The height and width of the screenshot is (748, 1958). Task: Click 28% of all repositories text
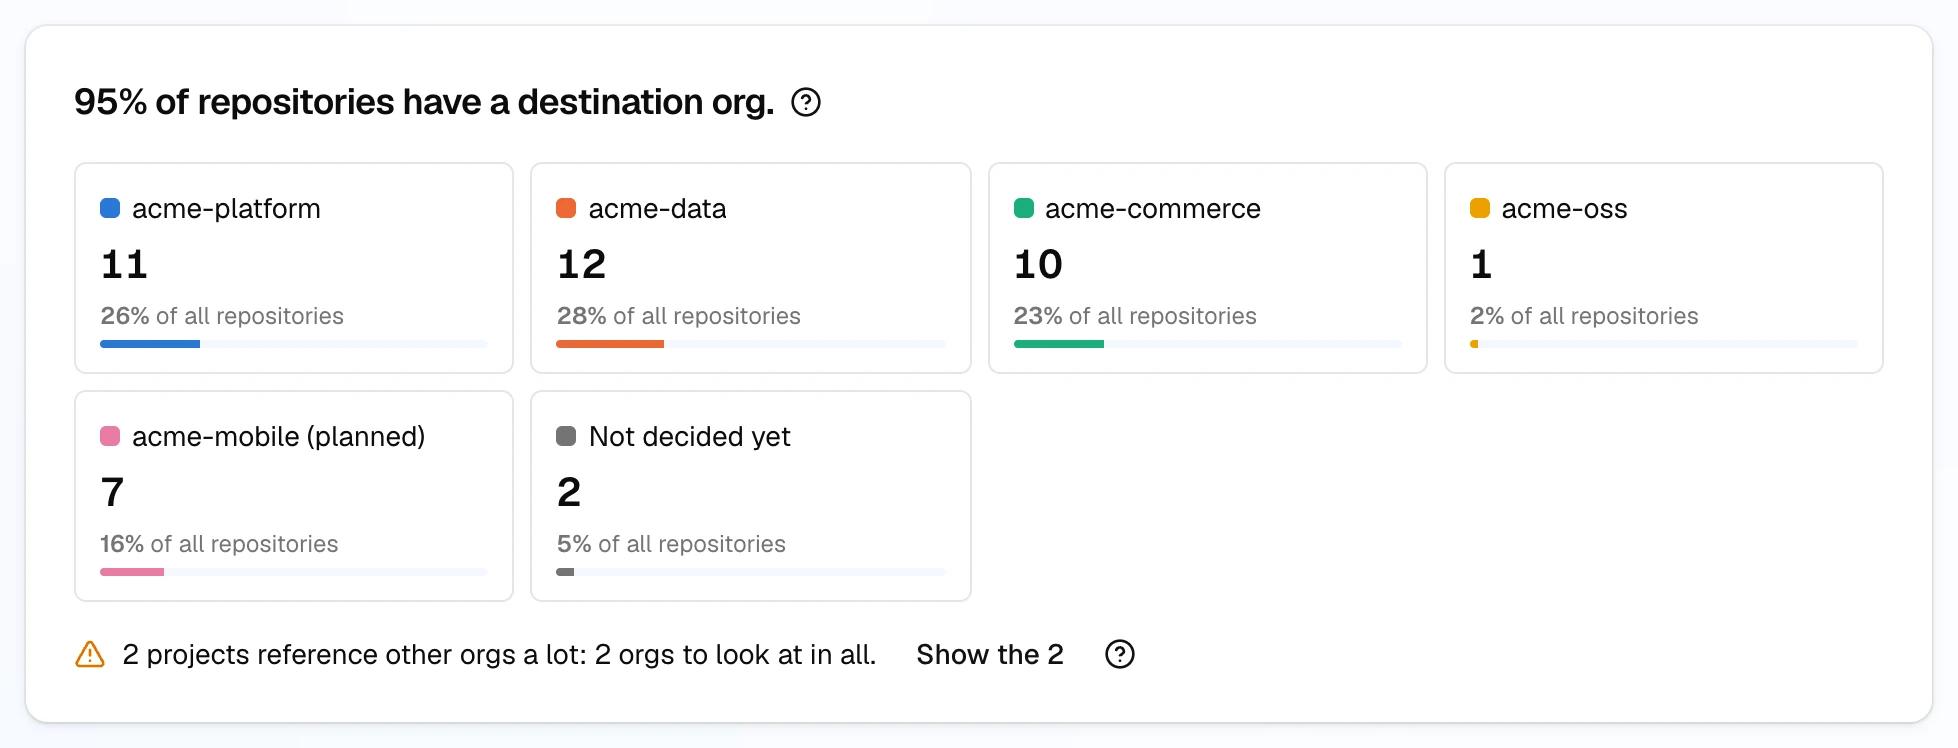(x=679, y=316)
